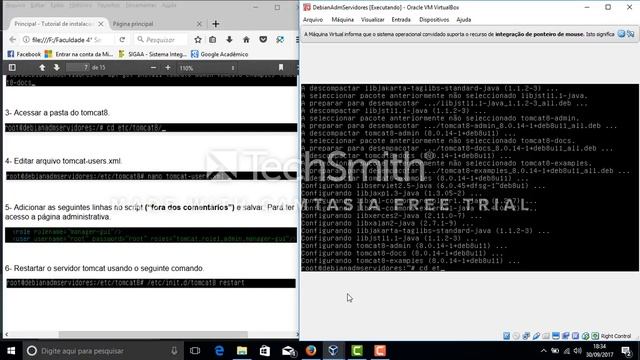640x360 pixels.
Task: Open Entrar na conta da Microsoft bookmark
Action: coord(79,54)
